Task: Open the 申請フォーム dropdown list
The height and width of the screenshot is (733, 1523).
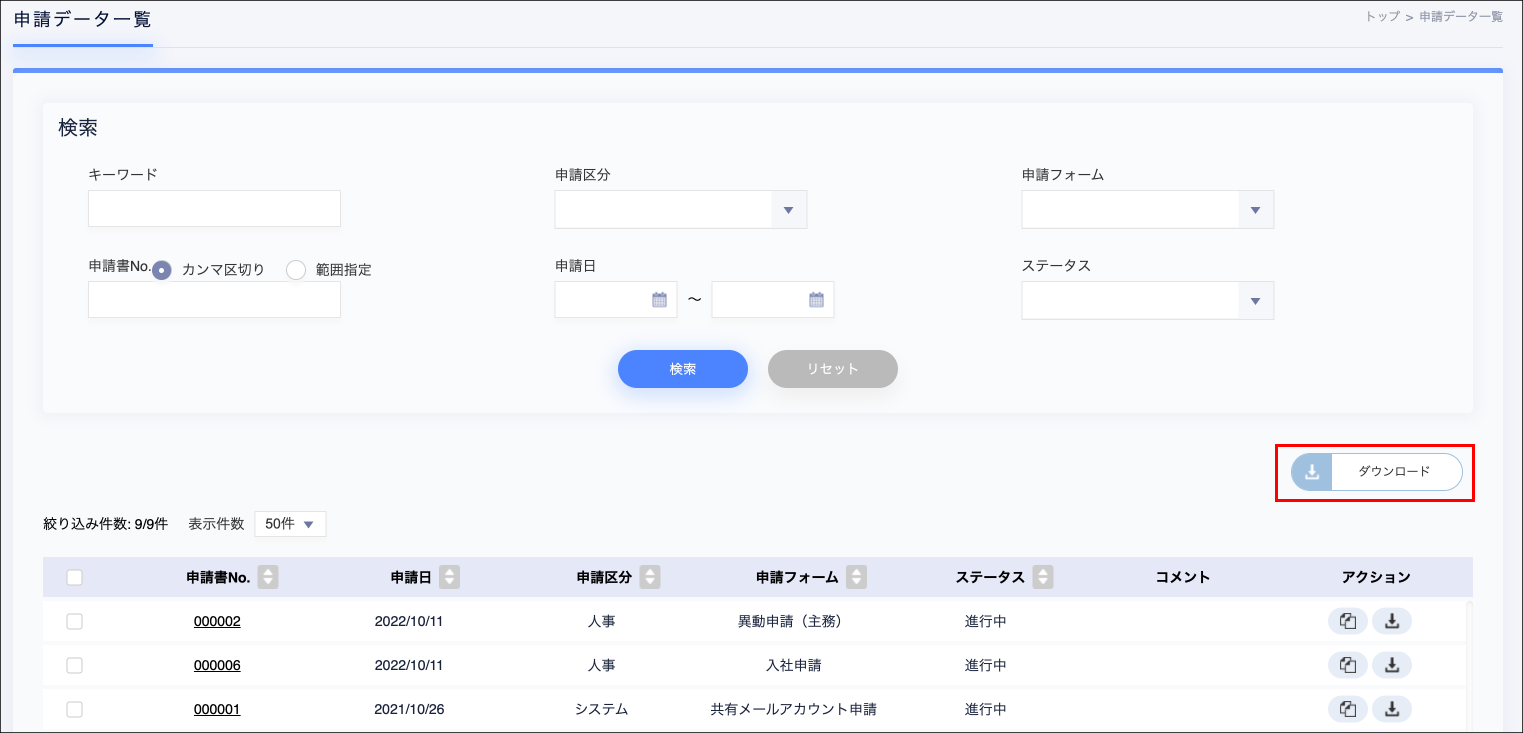Action: point(1255,210)
